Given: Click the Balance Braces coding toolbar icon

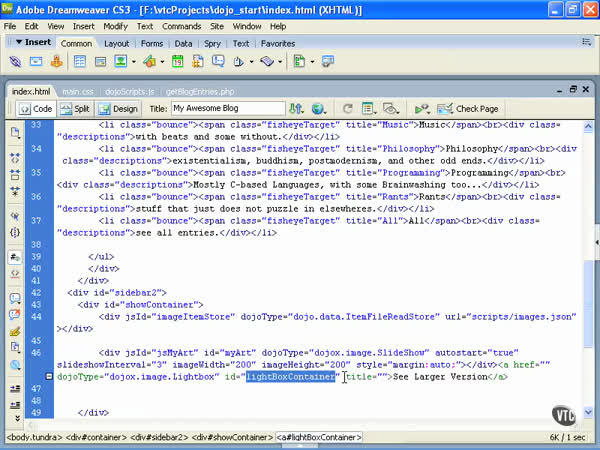Looking at the screenshot, I should (x=15, y=231).
